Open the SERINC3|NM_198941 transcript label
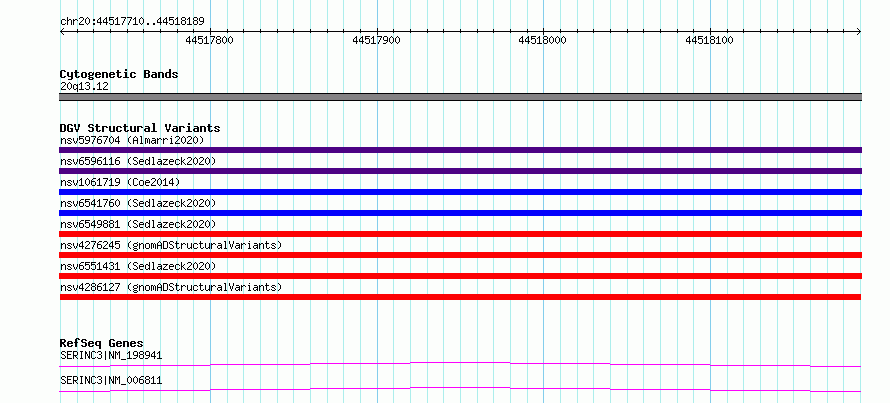The height and width of the screenshot is (403, 890). tap(111, 356)
